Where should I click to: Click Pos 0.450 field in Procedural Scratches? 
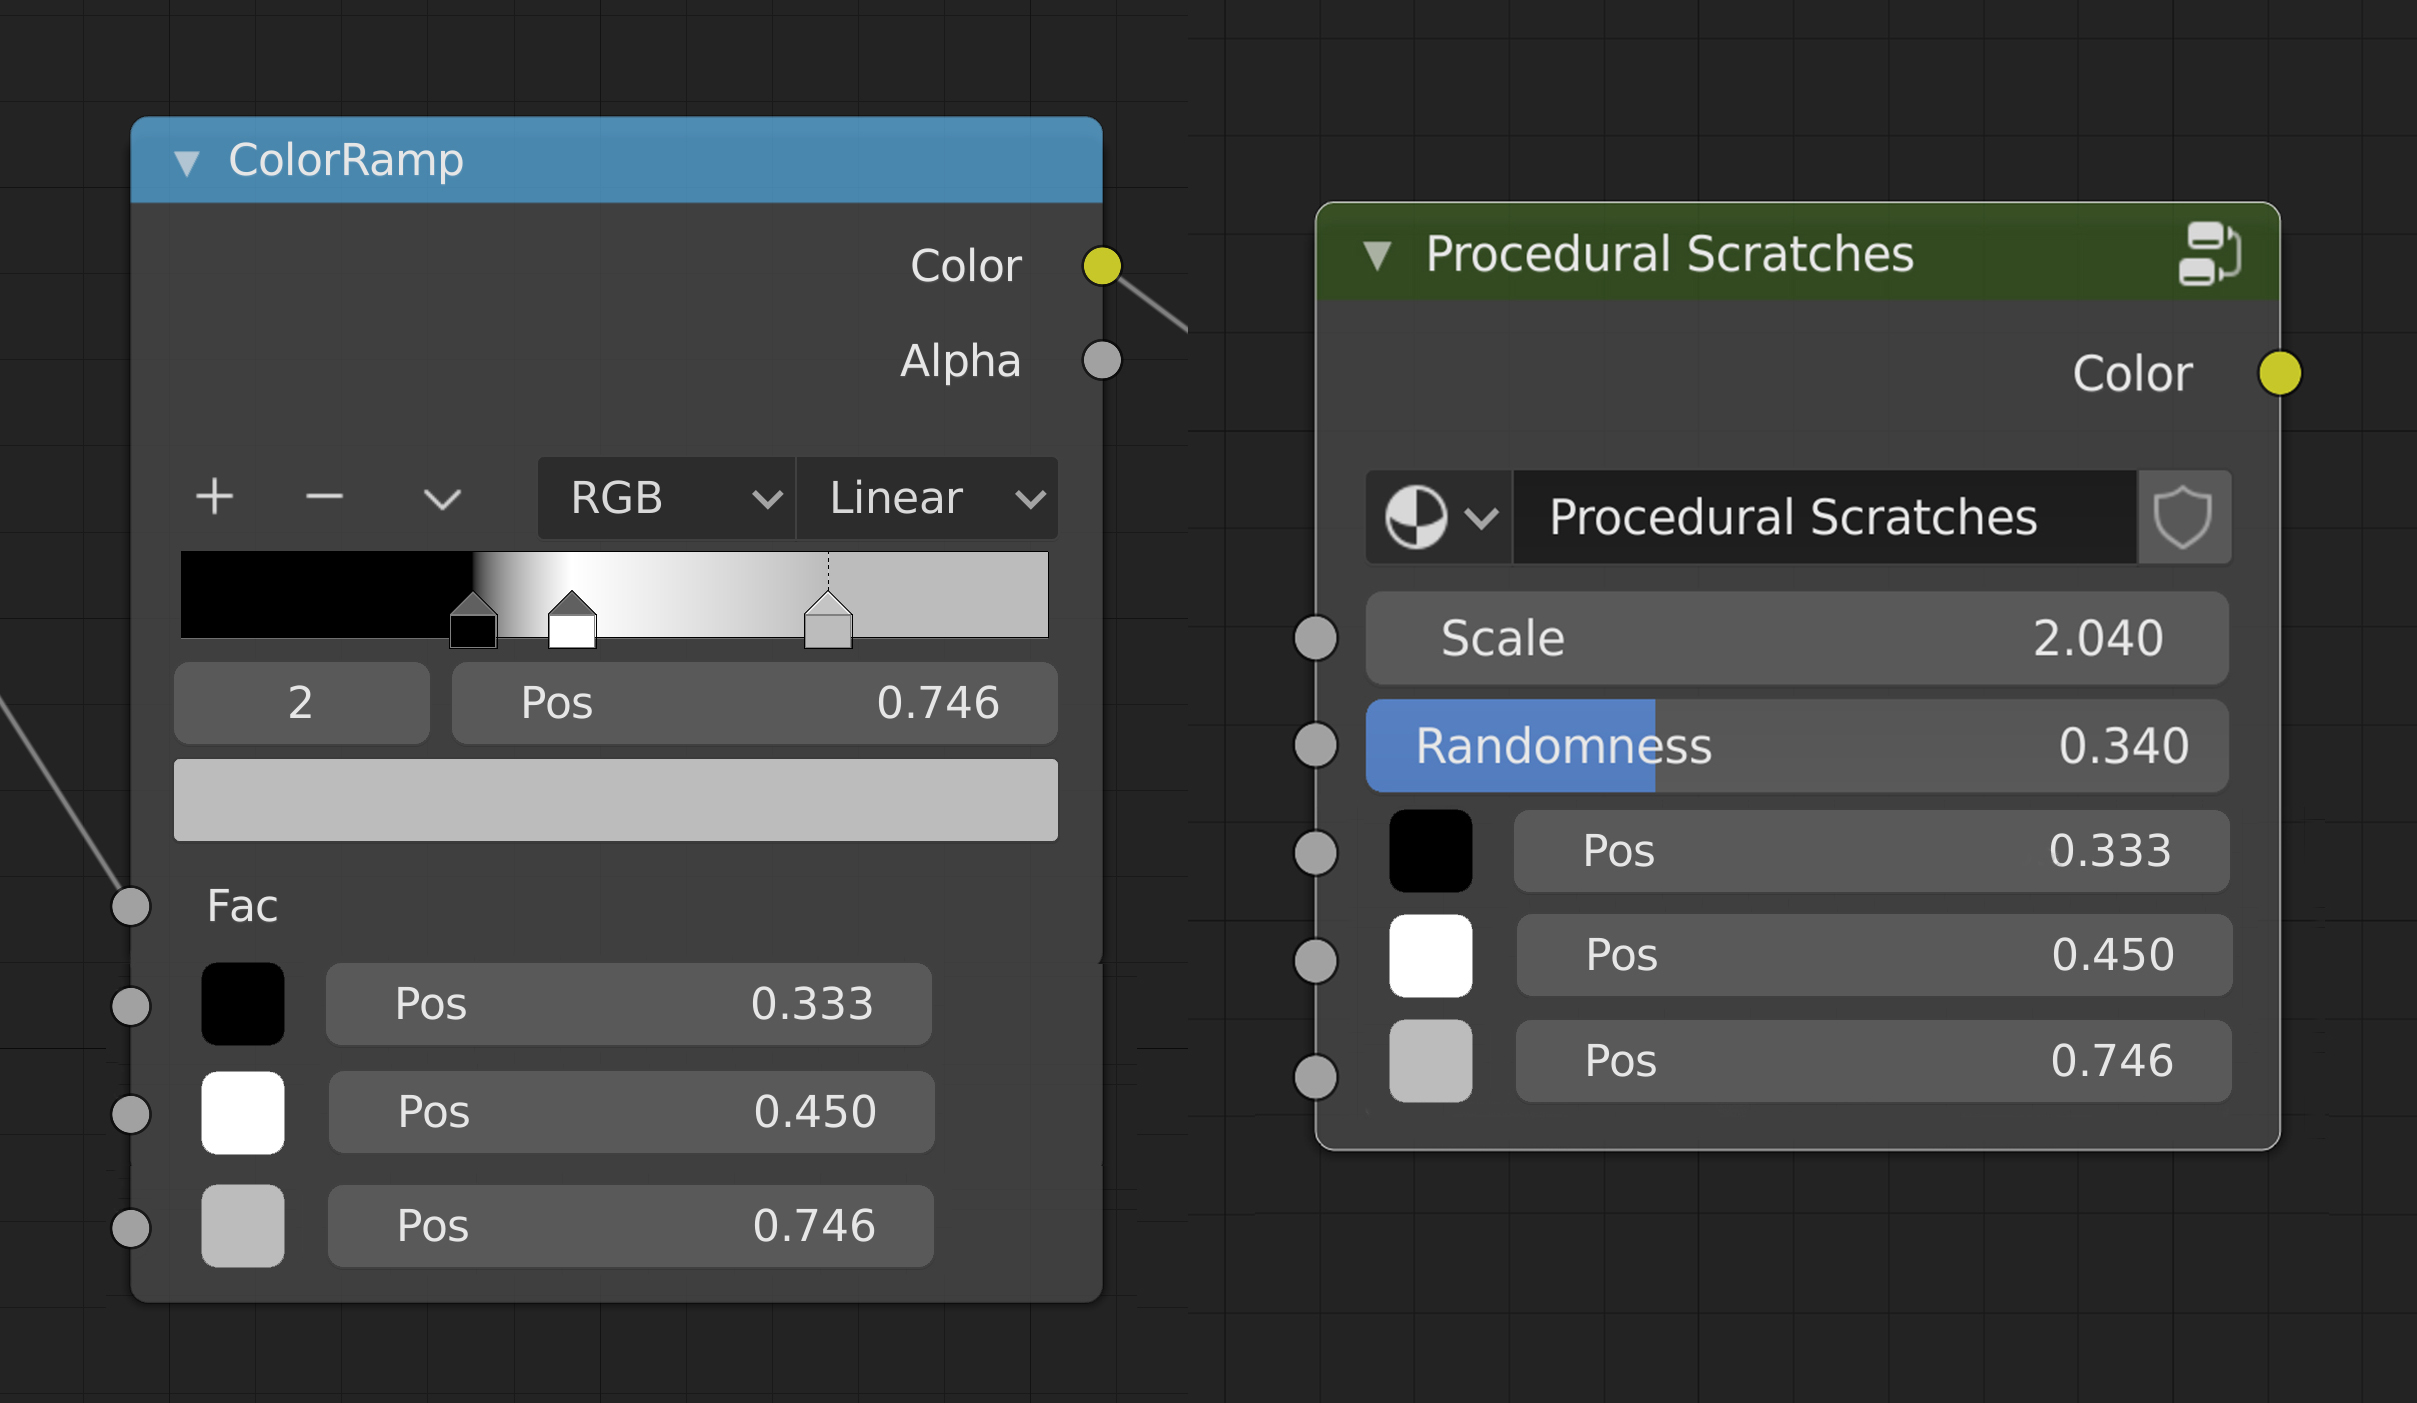1875,955
